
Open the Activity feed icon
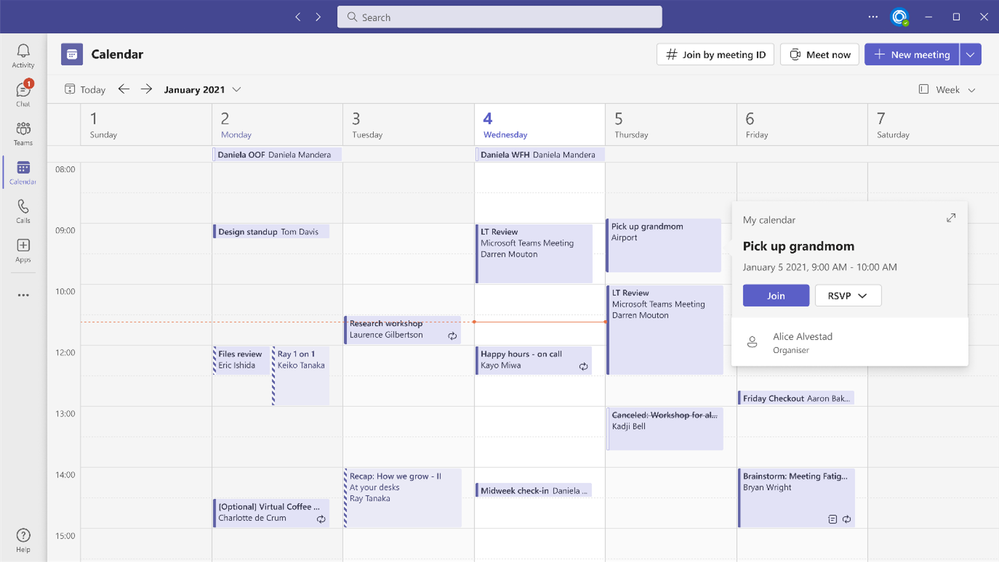(x=23, y=55)
